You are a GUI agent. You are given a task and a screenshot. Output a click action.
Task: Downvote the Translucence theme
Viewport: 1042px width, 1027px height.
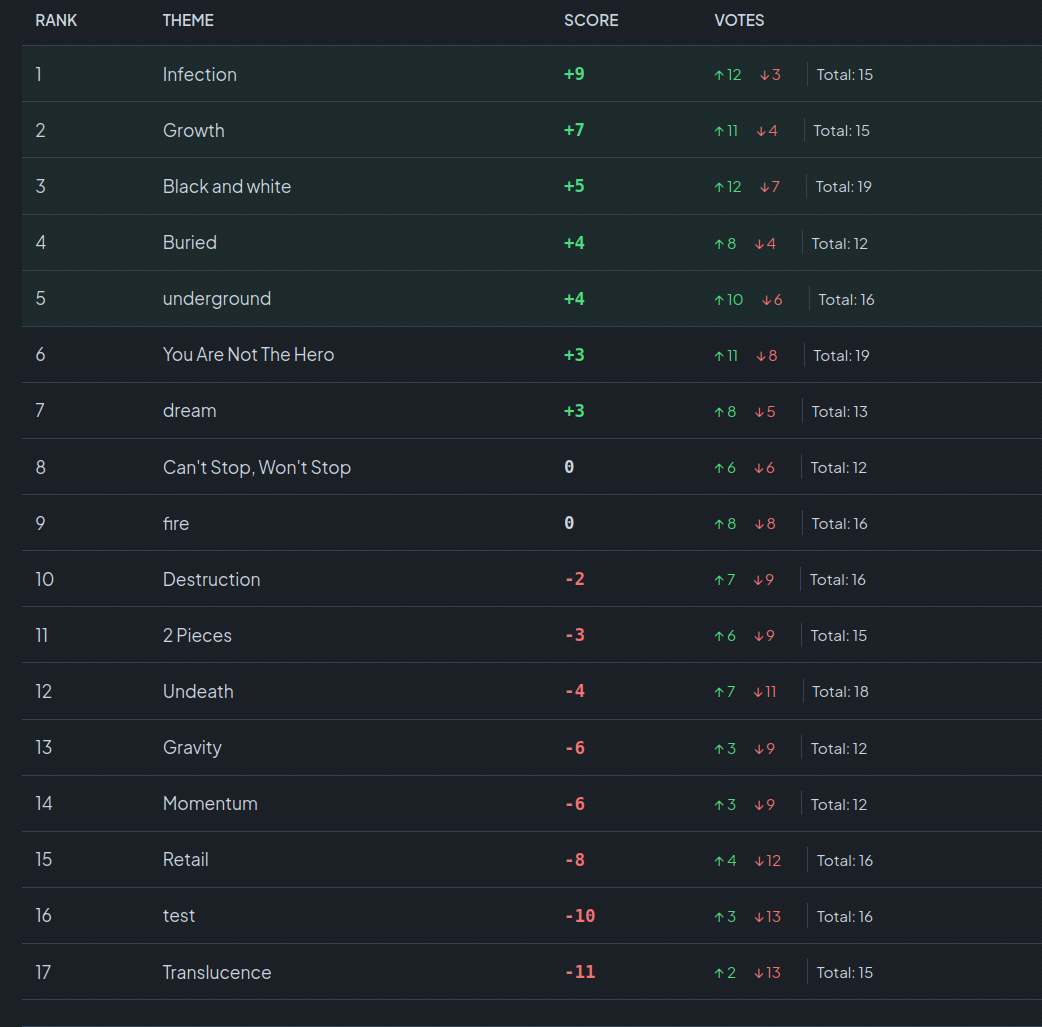[x=759, y=973]
